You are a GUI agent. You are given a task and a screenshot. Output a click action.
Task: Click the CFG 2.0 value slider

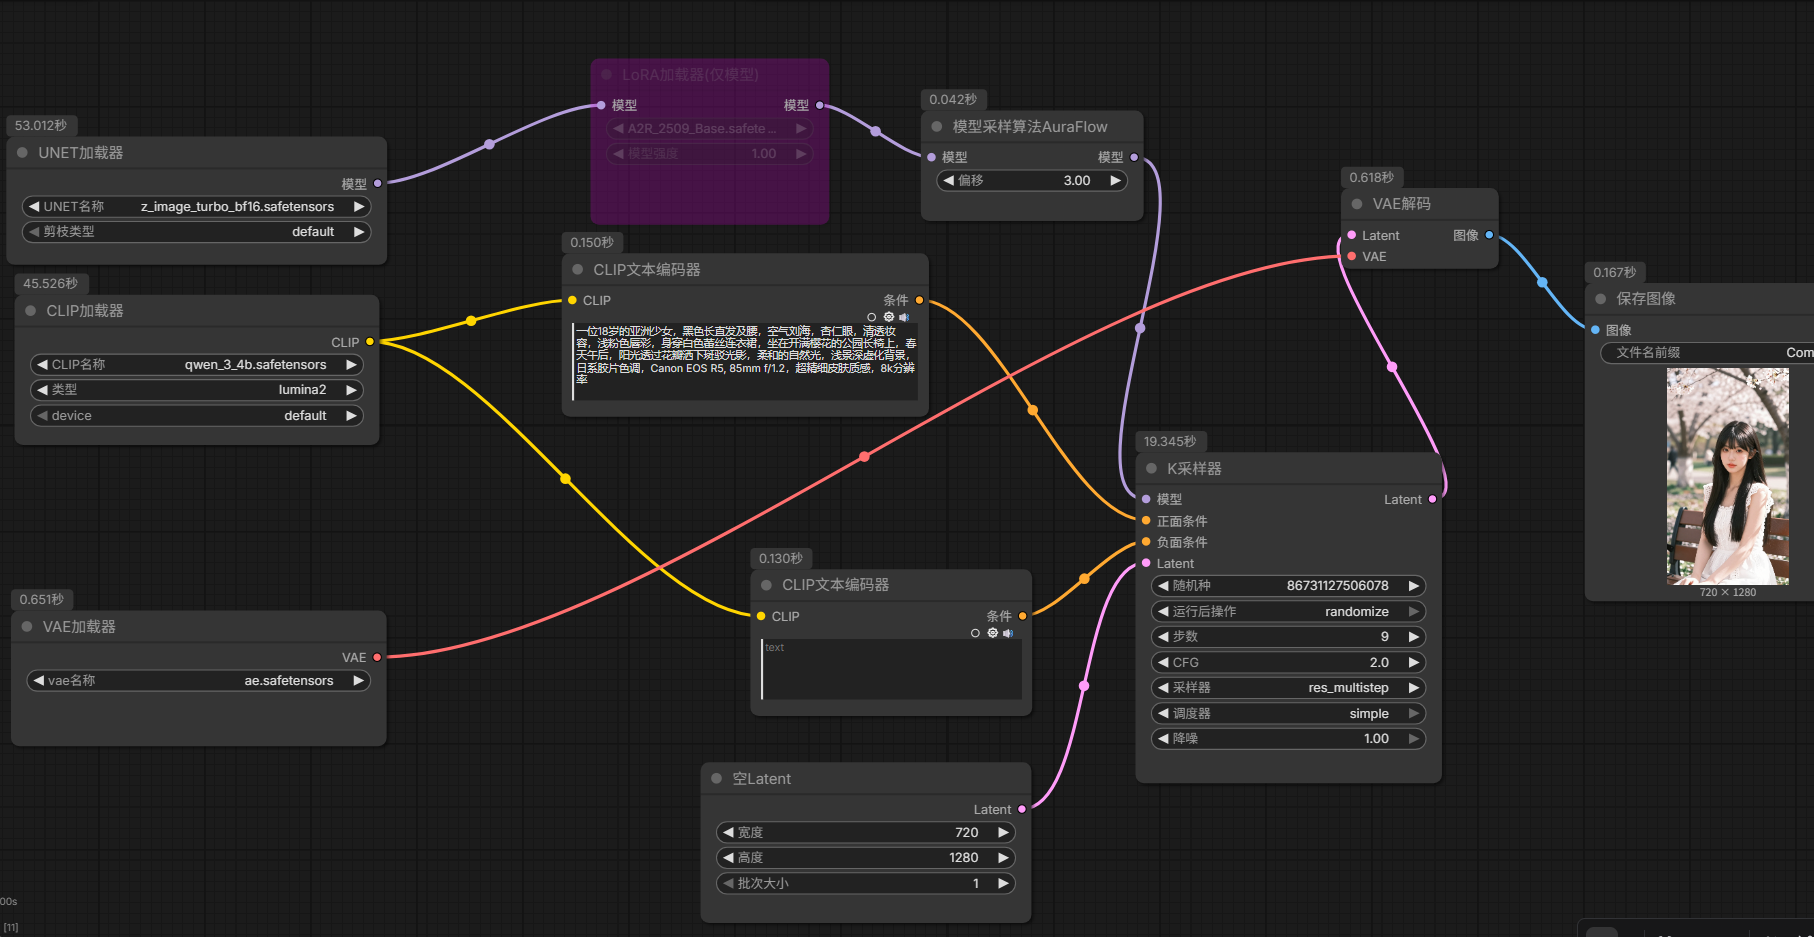(1288, 662)
